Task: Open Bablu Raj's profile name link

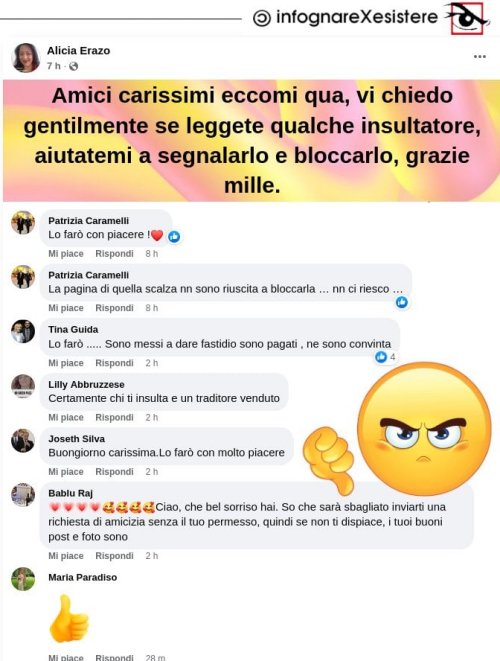Action: [x=70, y=493]
